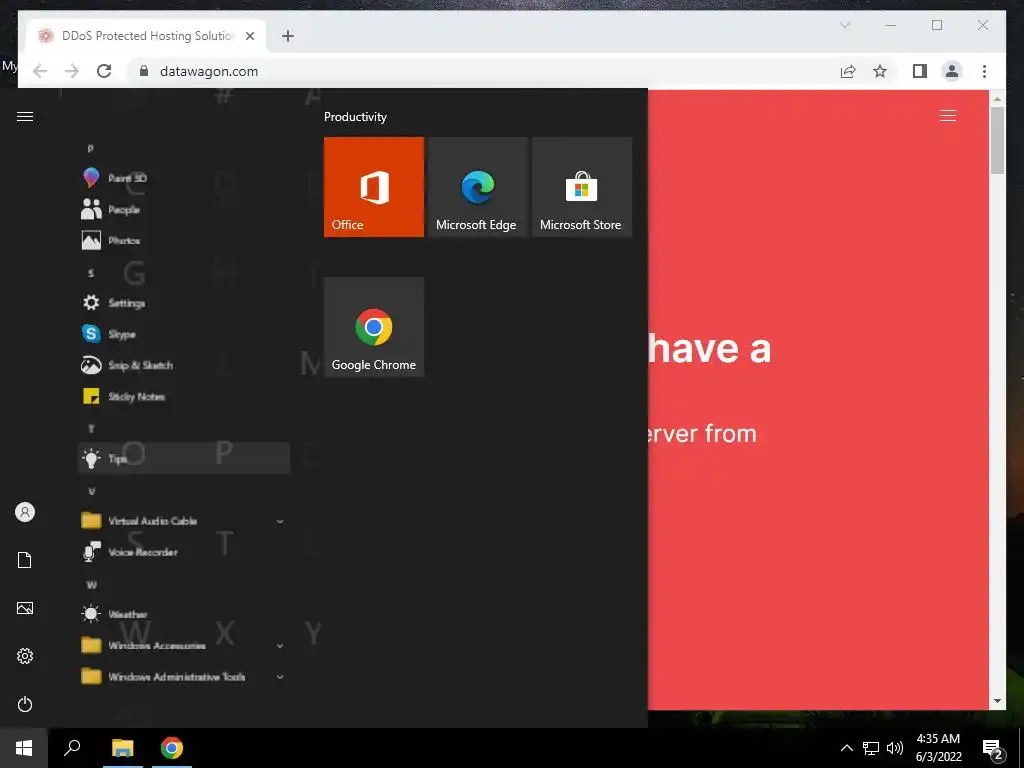Launch Voice Recorder
This screenshot has height=768, width=1024.
click(184, 552)
